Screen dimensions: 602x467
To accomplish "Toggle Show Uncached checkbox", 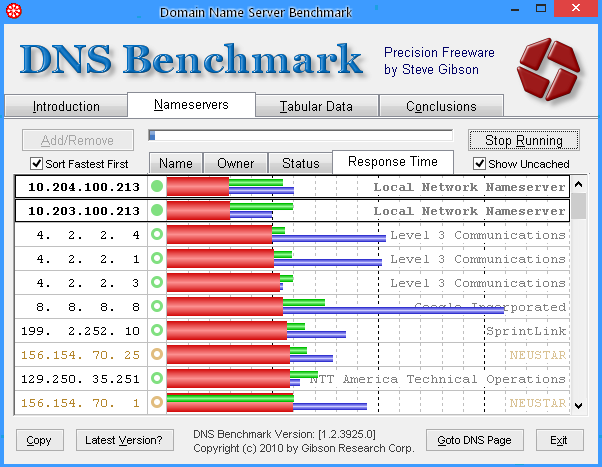I will (x=479, y=164).
